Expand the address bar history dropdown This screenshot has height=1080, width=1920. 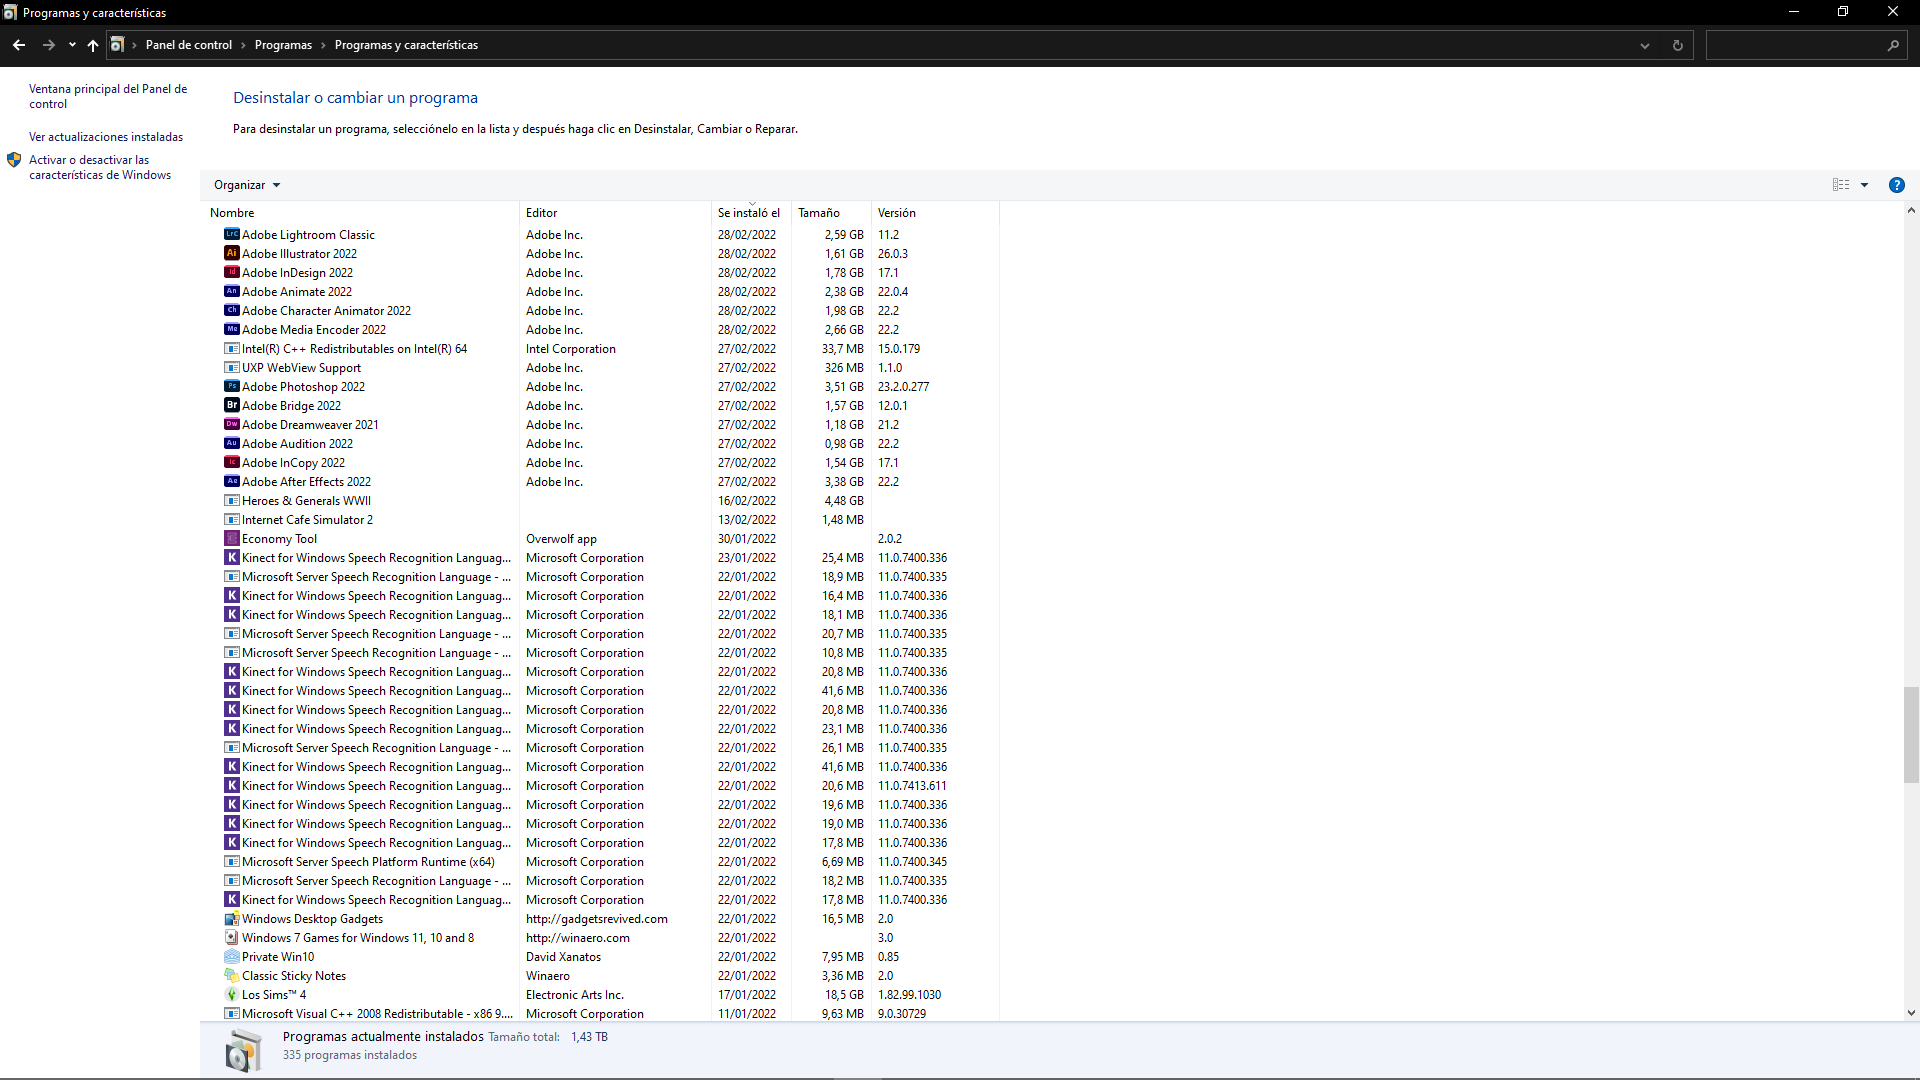1644,45
